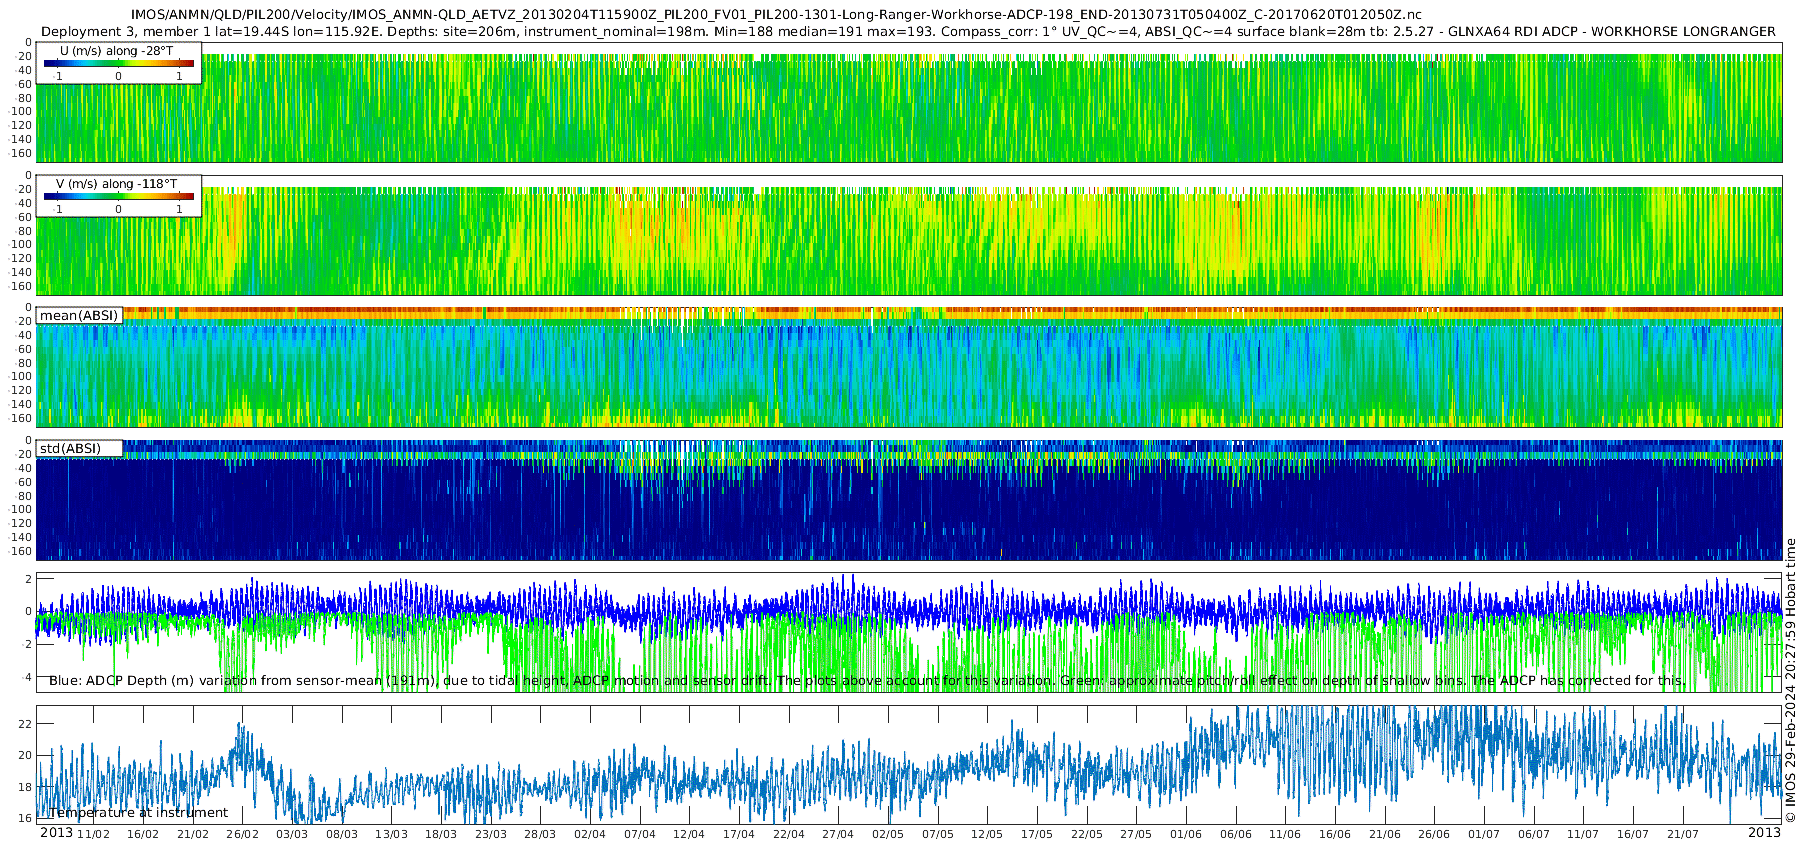Click the 07/04 date tick label
The width and height of the screenshot is (1800, 850).
click(640, 834)
